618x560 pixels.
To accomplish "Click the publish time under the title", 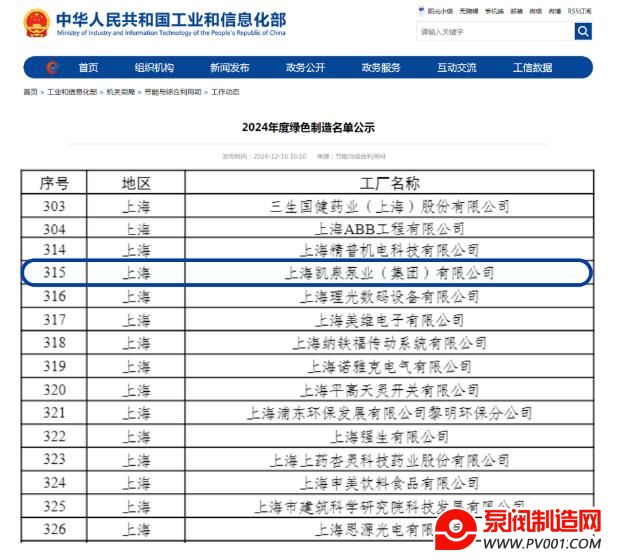I will pos(264,156).
